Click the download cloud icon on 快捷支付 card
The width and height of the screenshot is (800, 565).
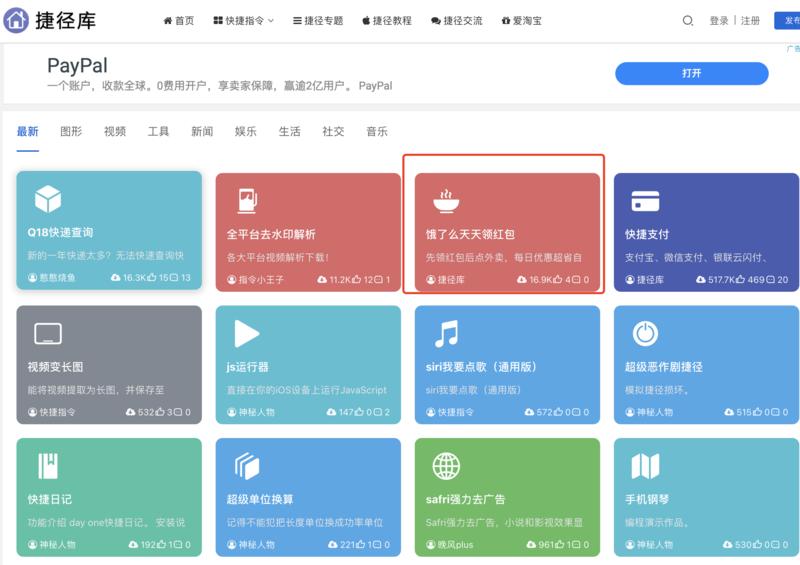coord(701,280)
